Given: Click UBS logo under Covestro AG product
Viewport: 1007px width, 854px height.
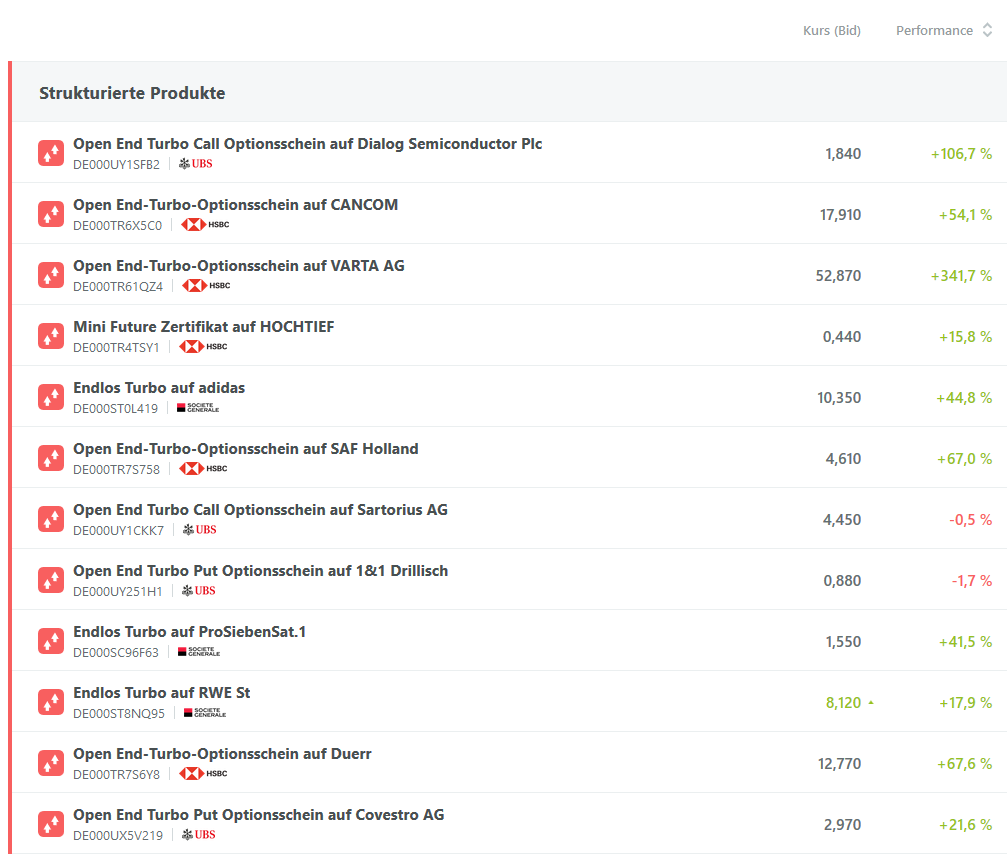Looking at the screenshot, I should click(x=198, y=835).
